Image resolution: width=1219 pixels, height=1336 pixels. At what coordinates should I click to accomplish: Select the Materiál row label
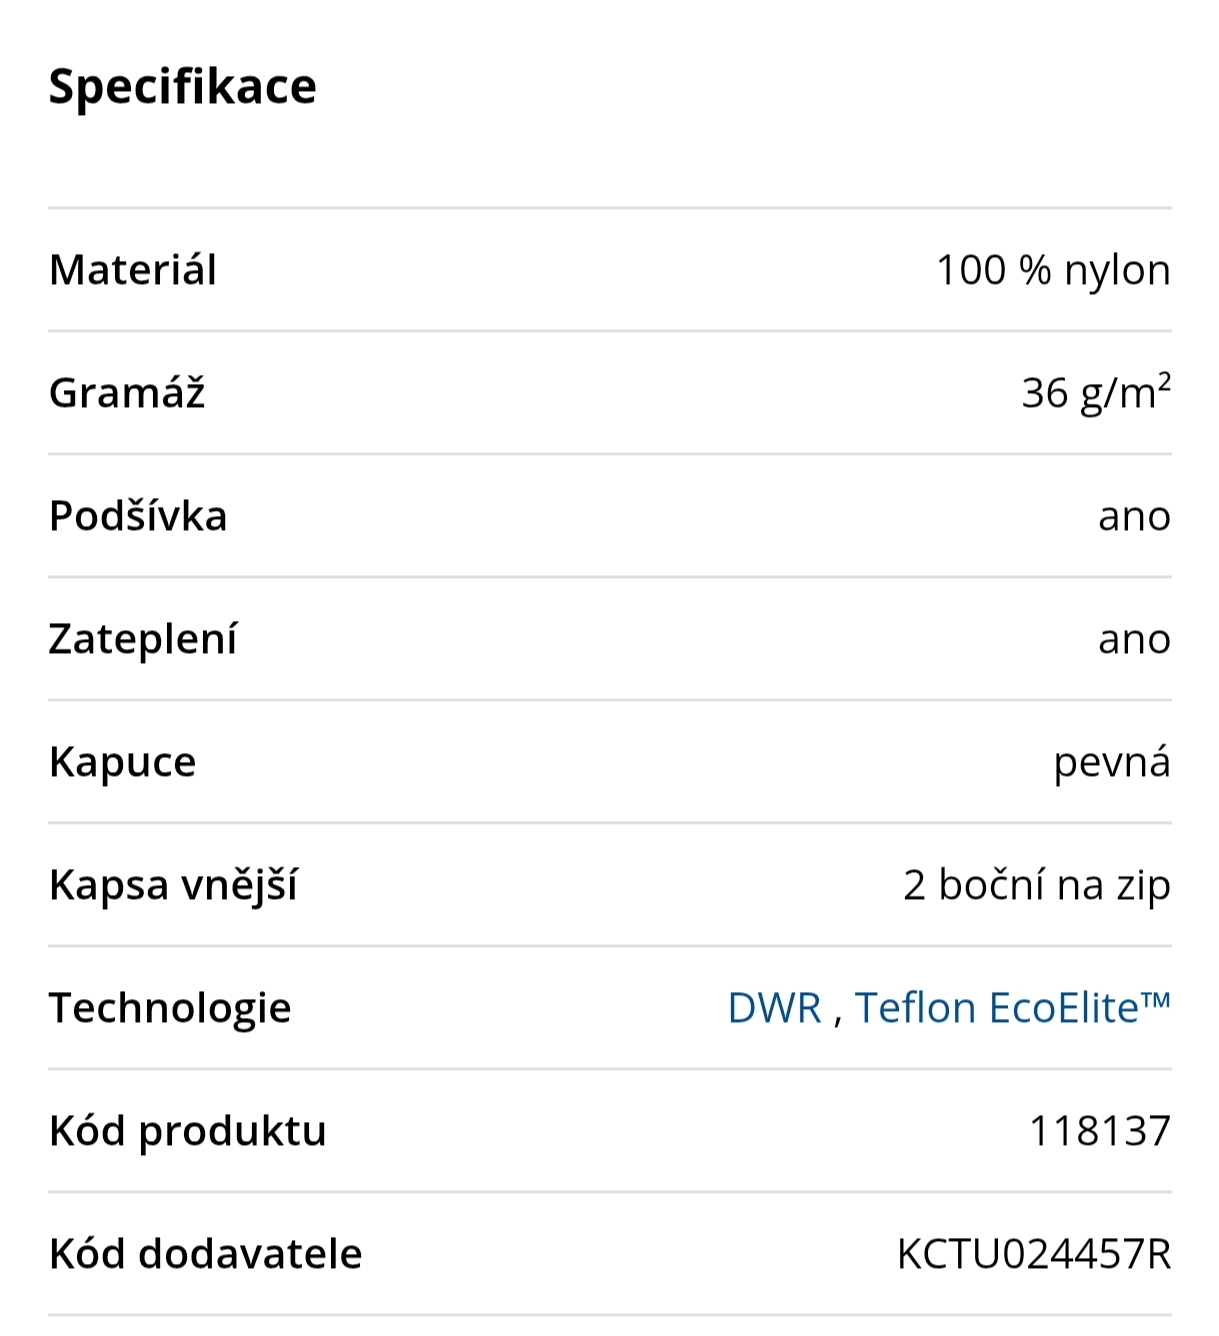[x=133, y=270]
